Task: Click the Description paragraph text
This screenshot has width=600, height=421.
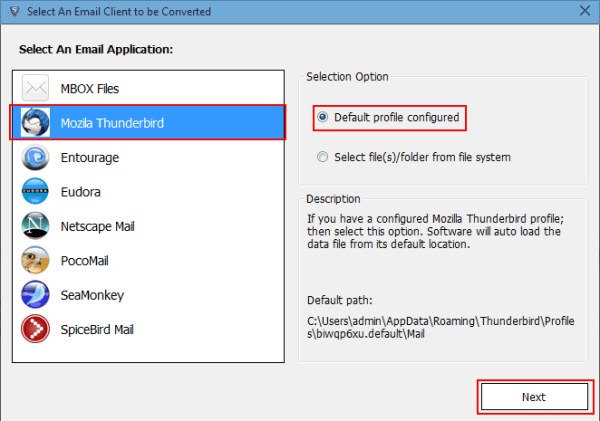Action: 433,231
